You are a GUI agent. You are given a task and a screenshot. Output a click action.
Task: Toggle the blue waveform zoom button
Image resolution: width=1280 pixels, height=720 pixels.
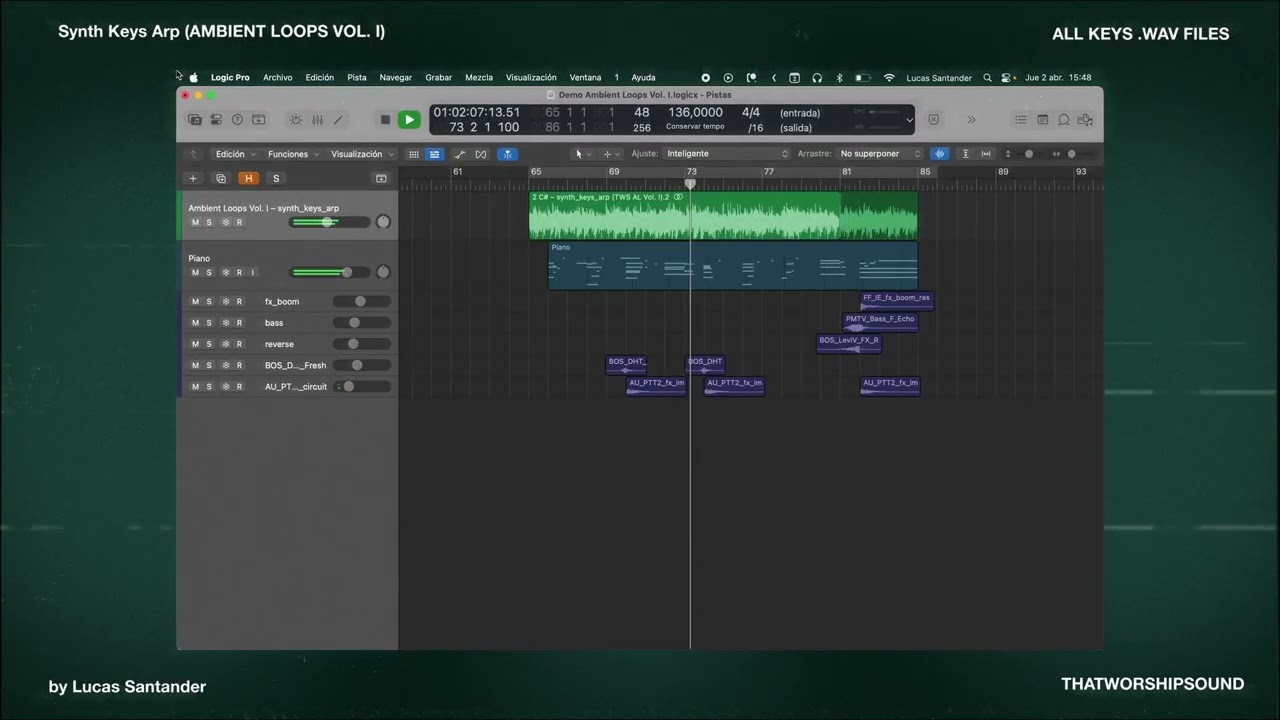point(940,154)
